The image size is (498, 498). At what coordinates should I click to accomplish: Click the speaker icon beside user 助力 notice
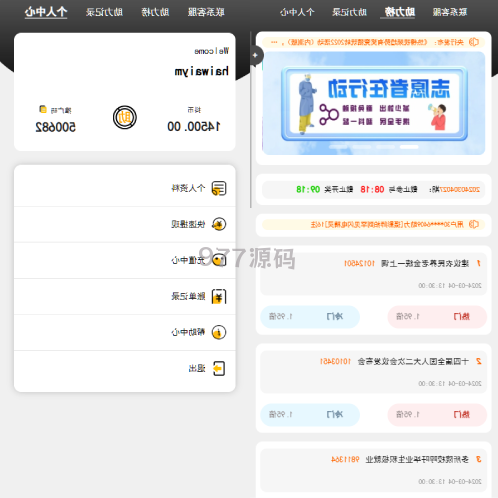(474, 224)
